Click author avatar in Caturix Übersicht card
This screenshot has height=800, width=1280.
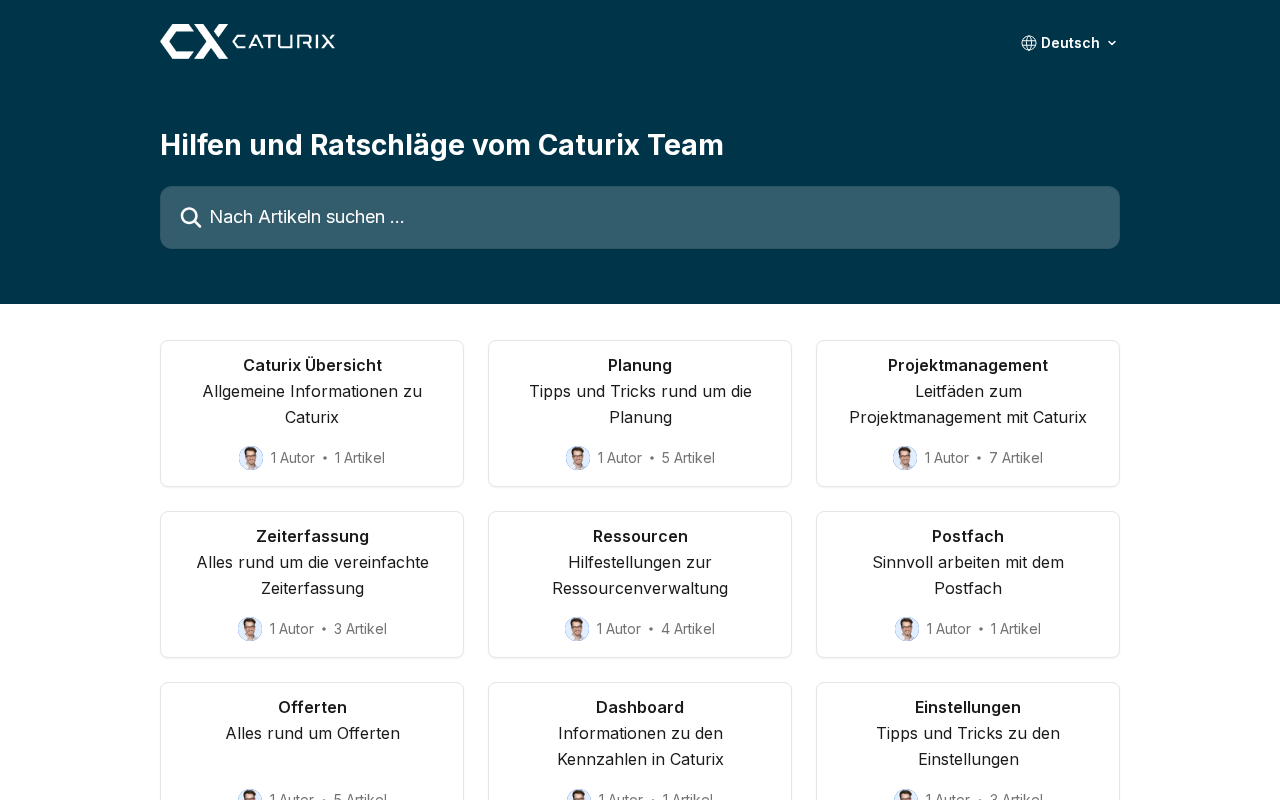(251, 458)
